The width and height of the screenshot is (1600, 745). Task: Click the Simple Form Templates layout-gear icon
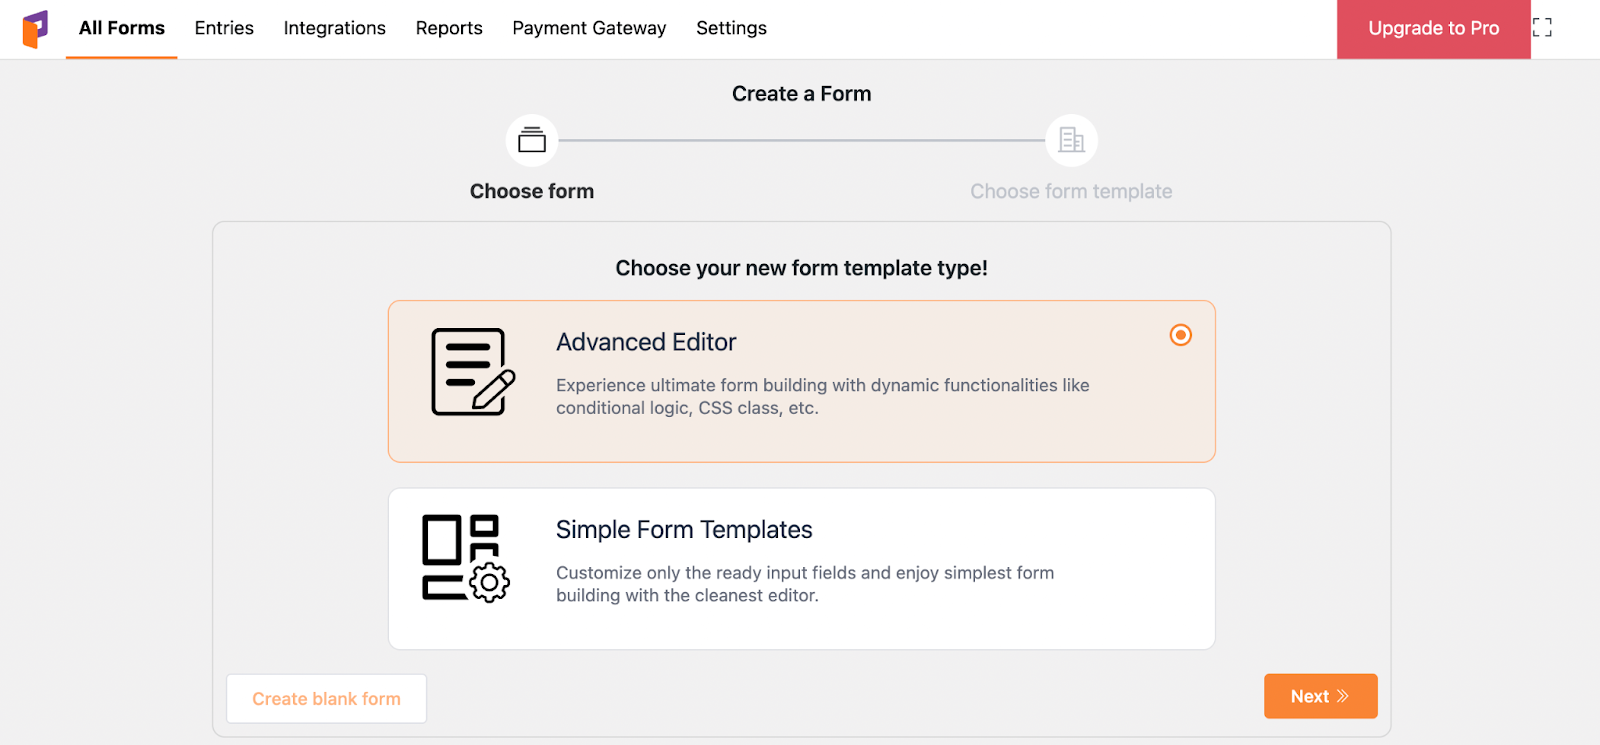click(x=466, y=558)
